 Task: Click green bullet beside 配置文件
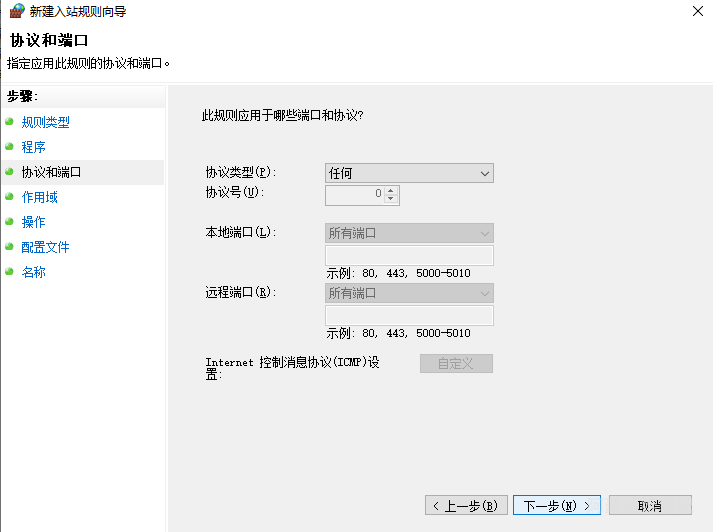click(x=9, y=246)
